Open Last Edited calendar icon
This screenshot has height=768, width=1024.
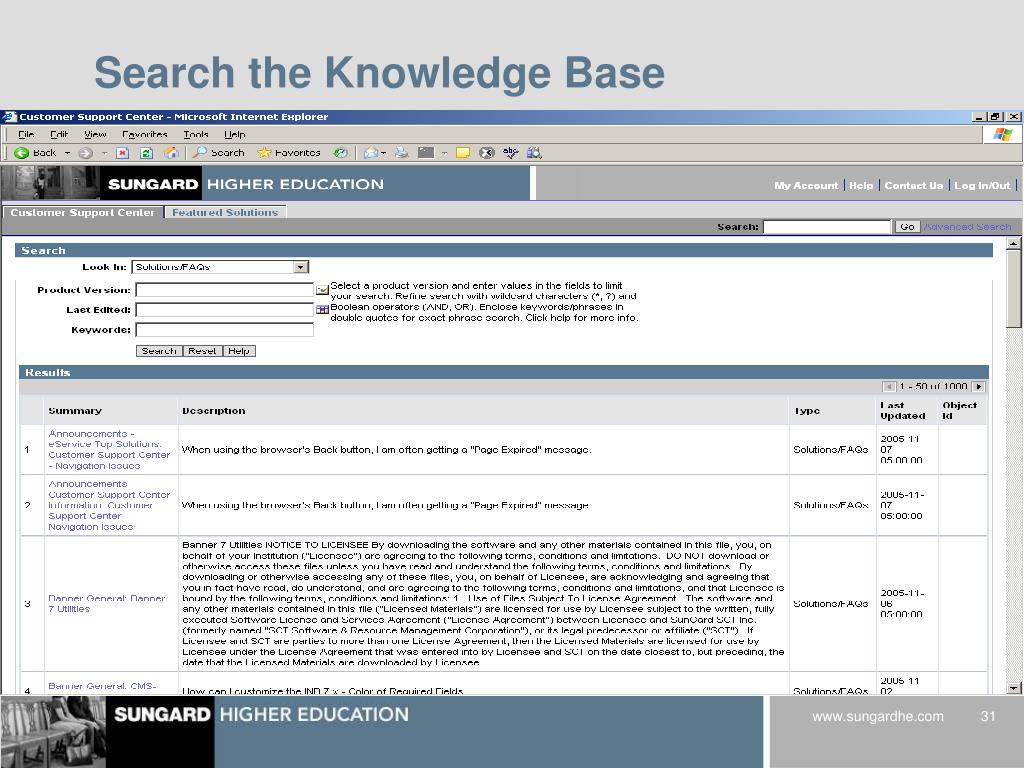(322, 310)
